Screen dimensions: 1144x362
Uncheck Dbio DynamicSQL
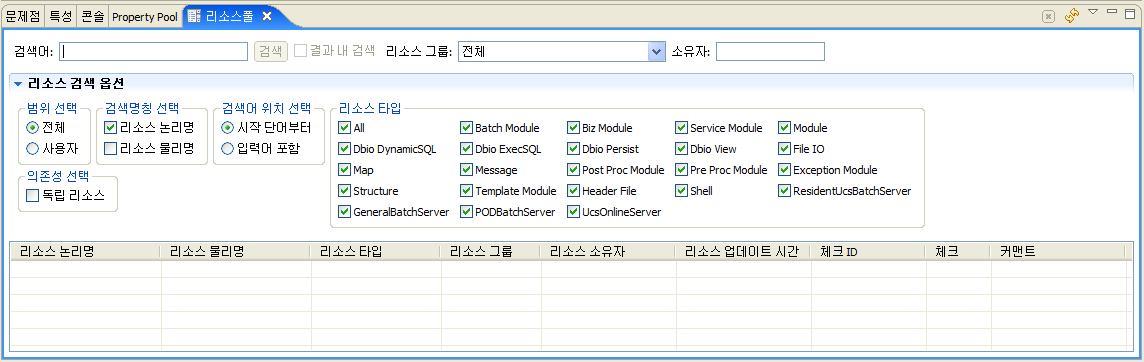344,149
